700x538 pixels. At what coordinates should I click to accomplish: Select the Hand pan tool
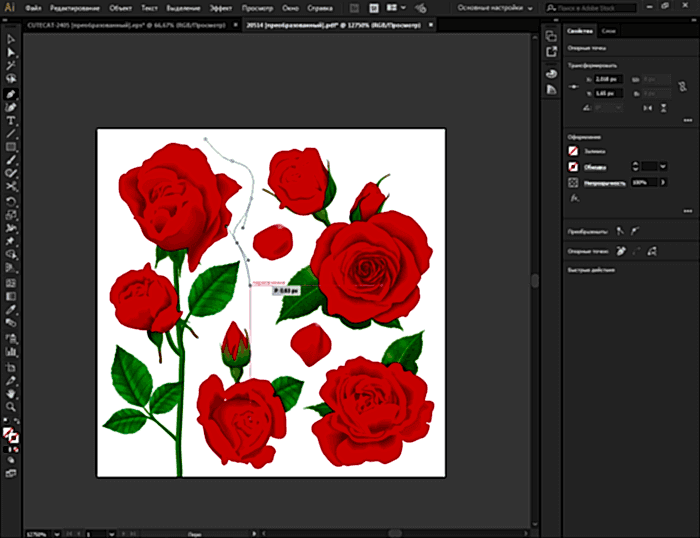click(x=11, y=393)
